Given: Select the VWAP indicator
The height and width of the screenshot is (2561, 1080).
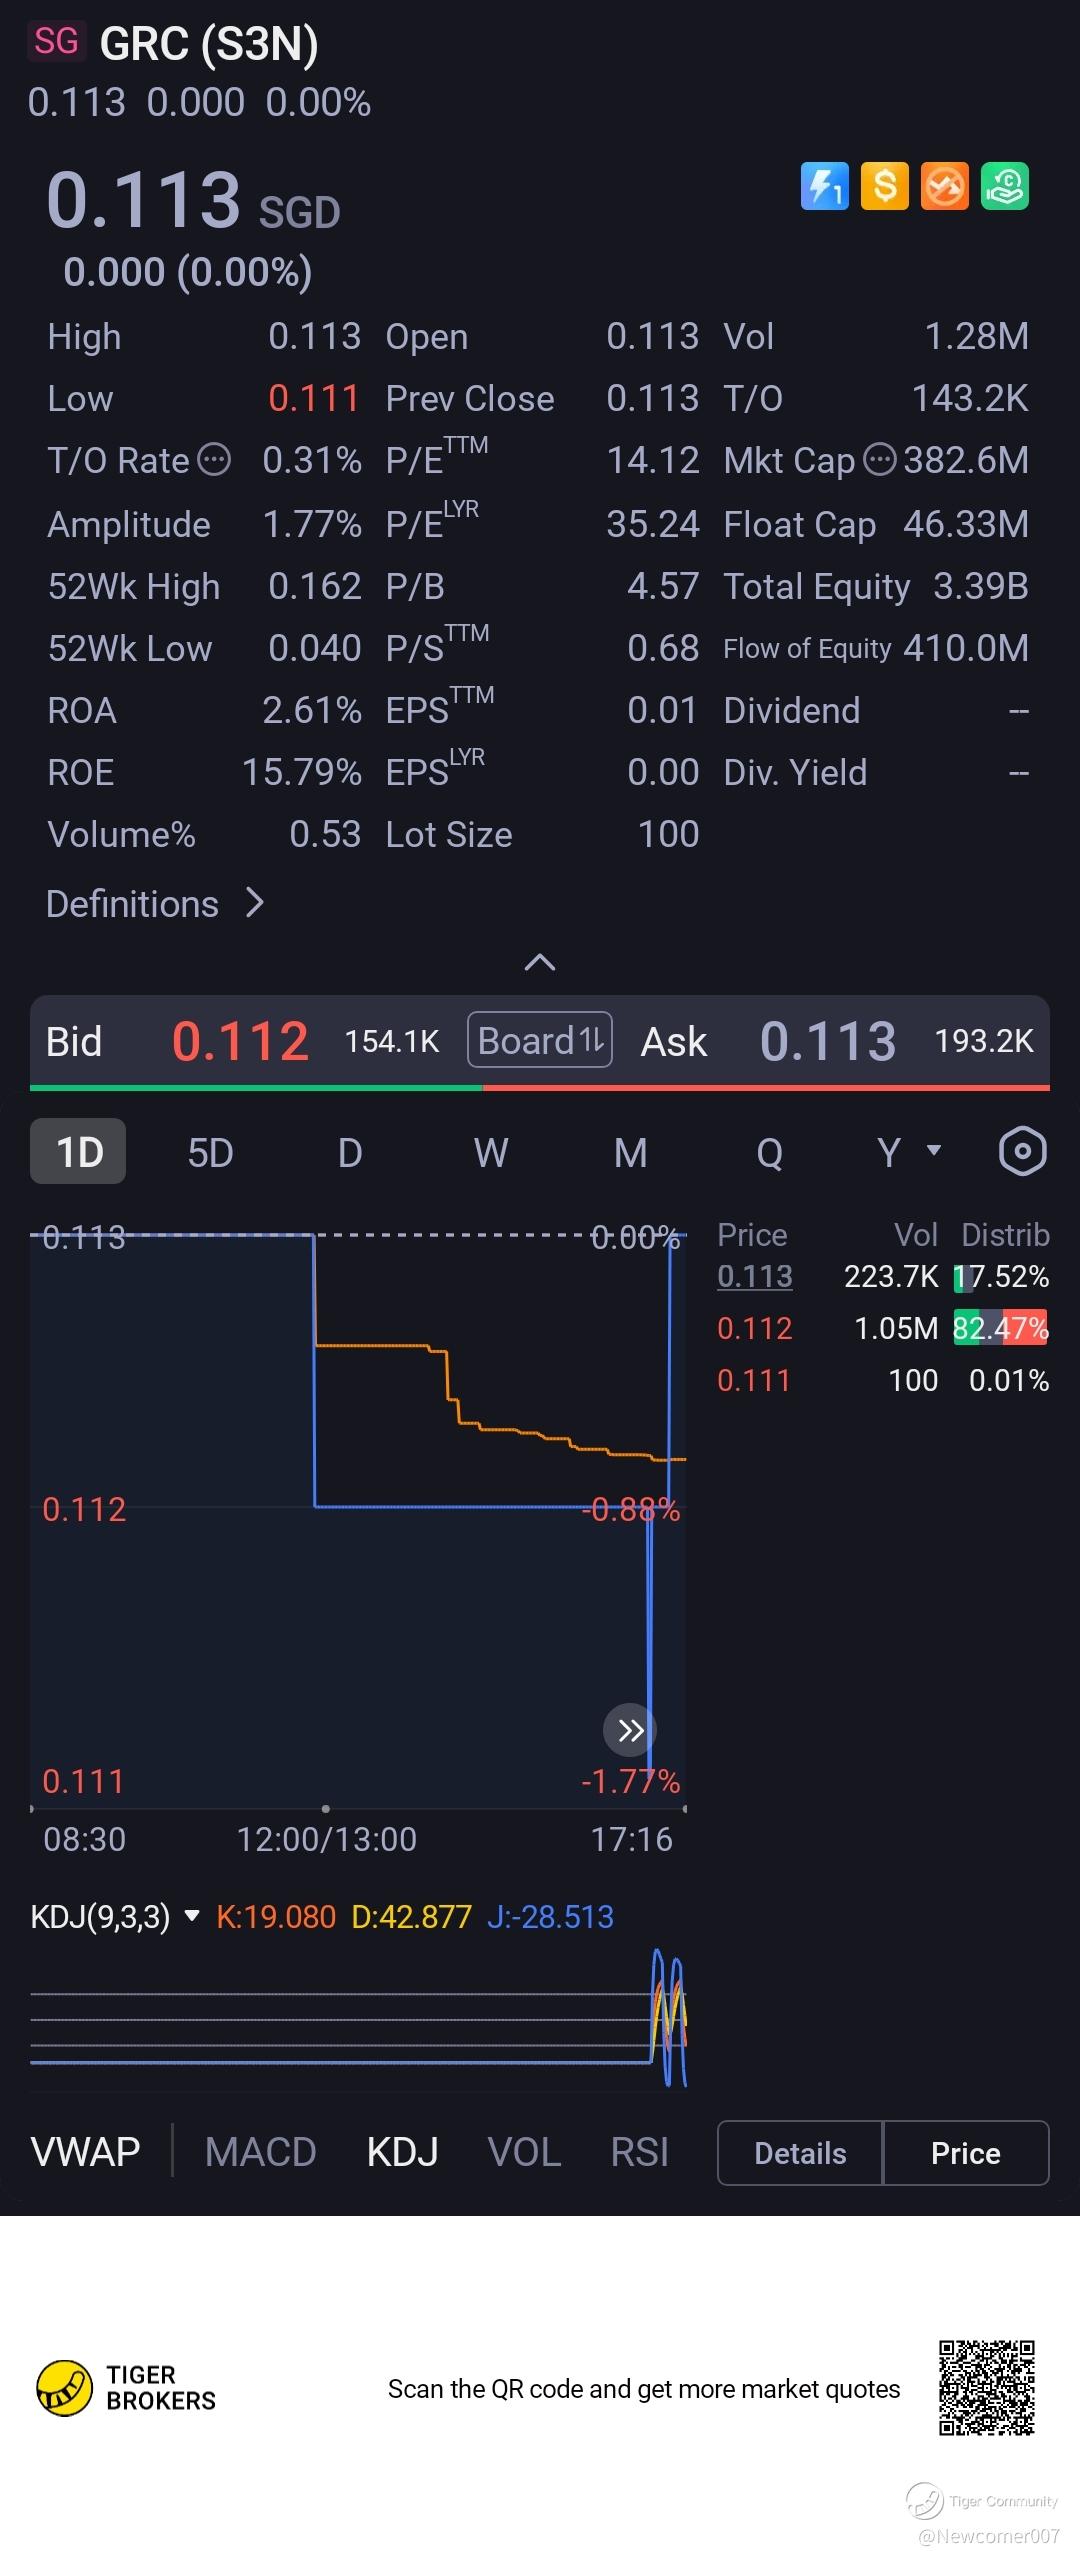Looking at the screenshot, I should (86, 2152).
